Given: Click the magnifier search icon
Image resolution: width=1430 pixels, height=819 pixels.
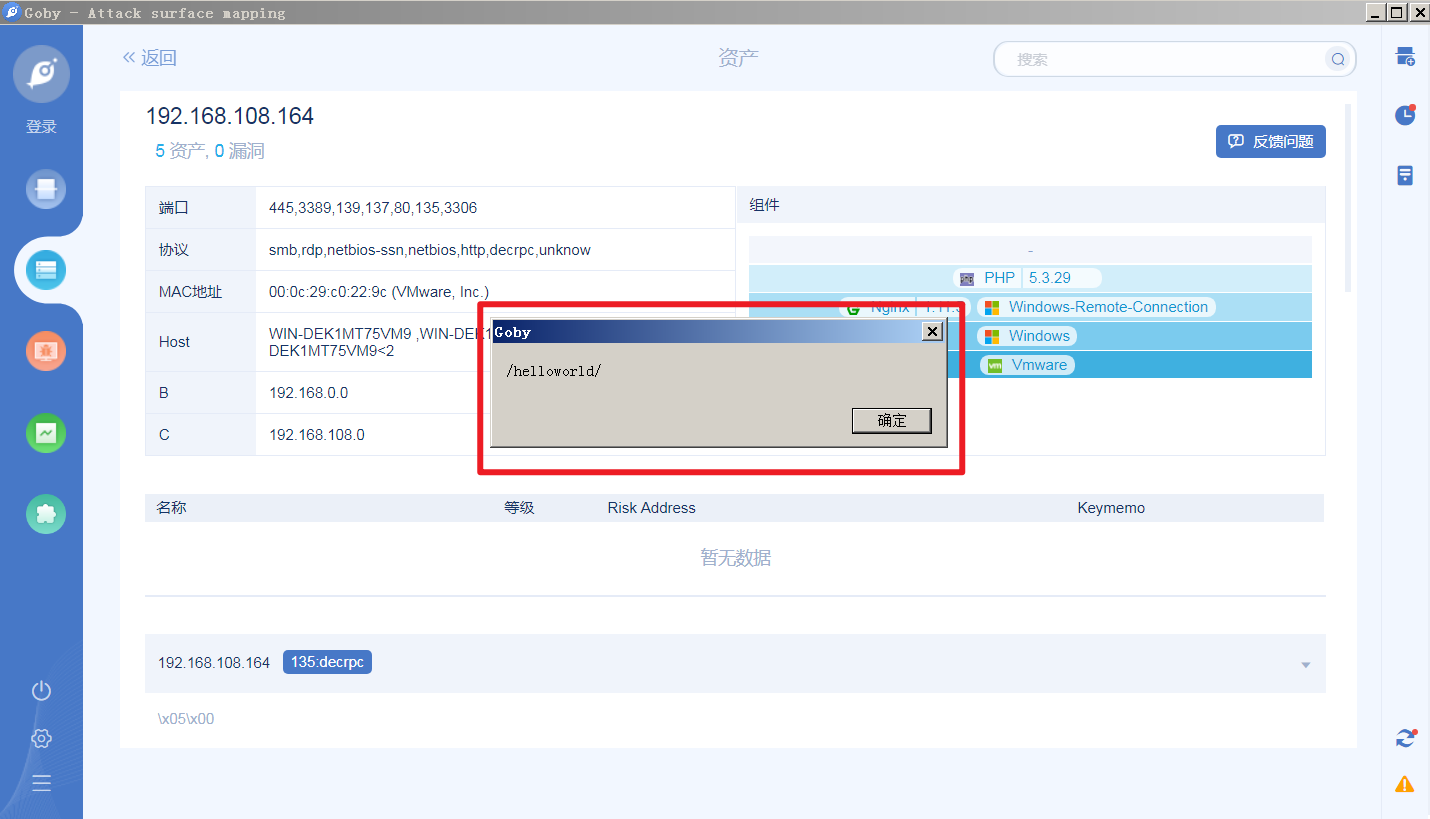Looking at the screenshot, I should [x=1337, y=59].
